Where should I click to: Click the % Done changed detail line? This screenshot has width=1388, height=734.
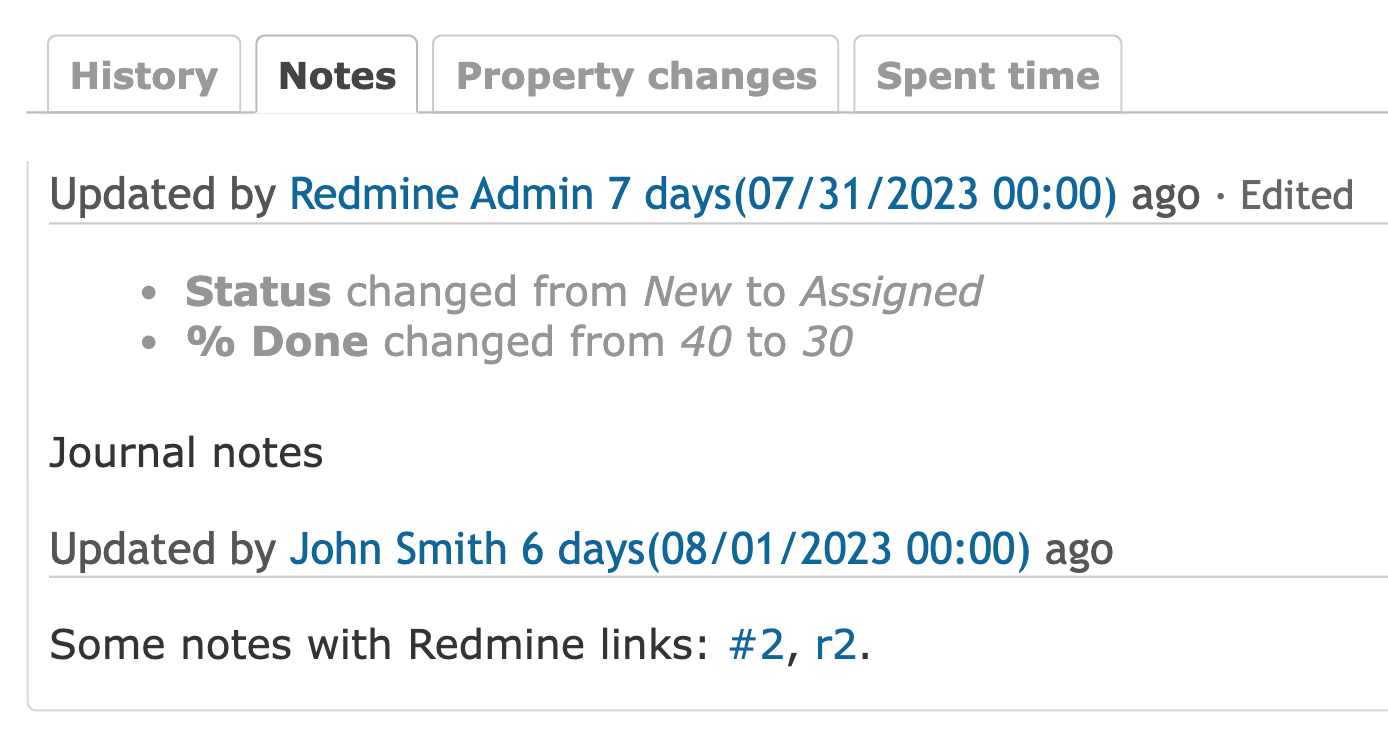coord(519,342)
